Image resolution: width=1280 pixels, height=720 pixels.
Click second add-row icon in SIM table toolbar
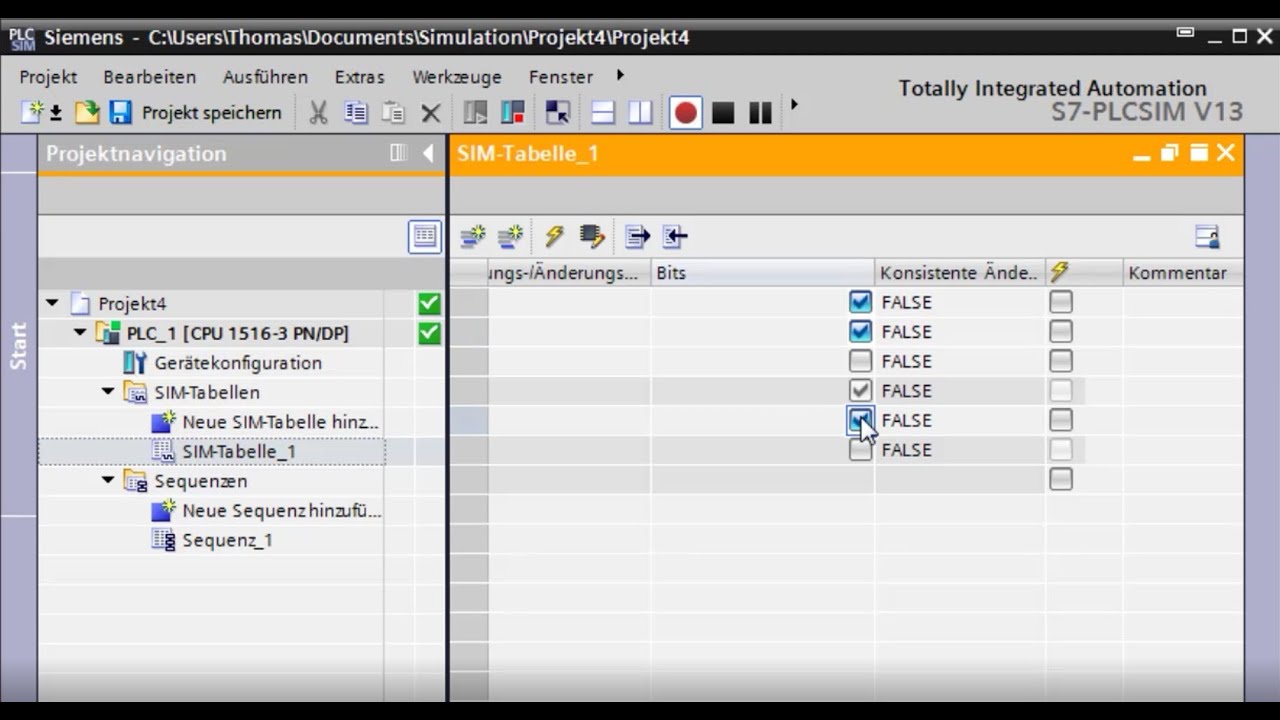[x=510, y=236]
